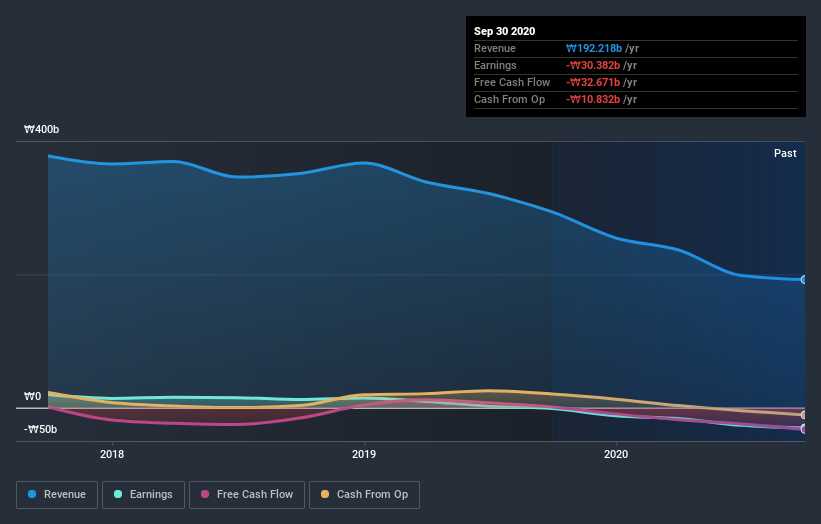This screenshot has height=524, width=821.
Task: Click the Past label in chart
Action: (x=785, y=153)
